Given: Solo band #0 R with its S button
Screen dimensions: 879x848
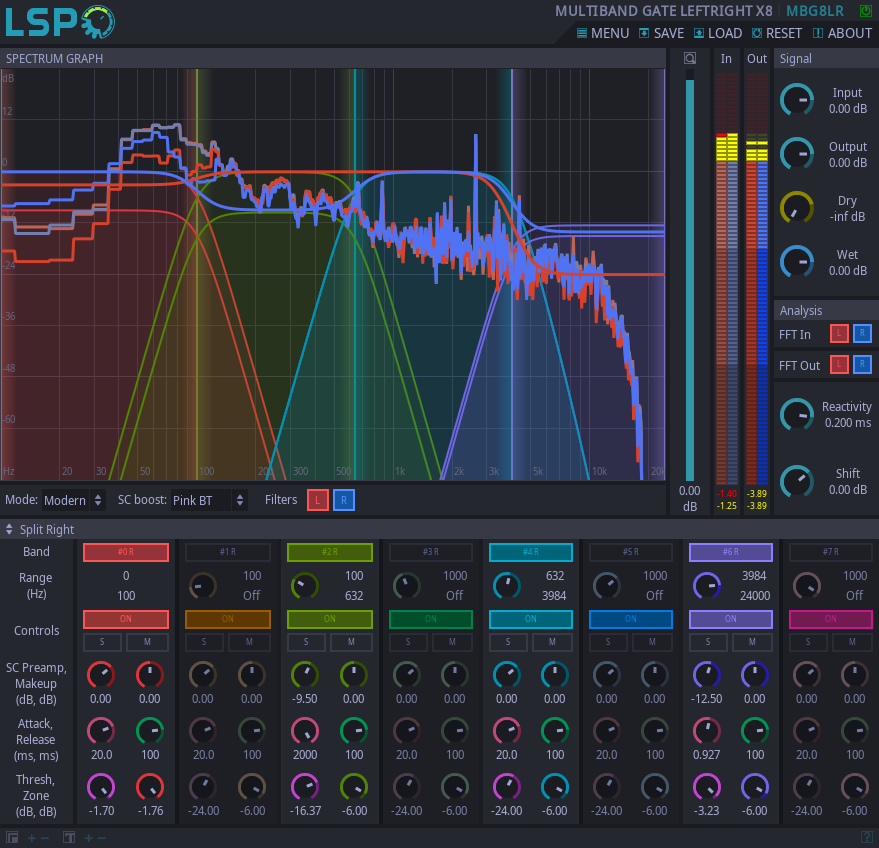Looking at the screenshot, I should pos(102,642).
